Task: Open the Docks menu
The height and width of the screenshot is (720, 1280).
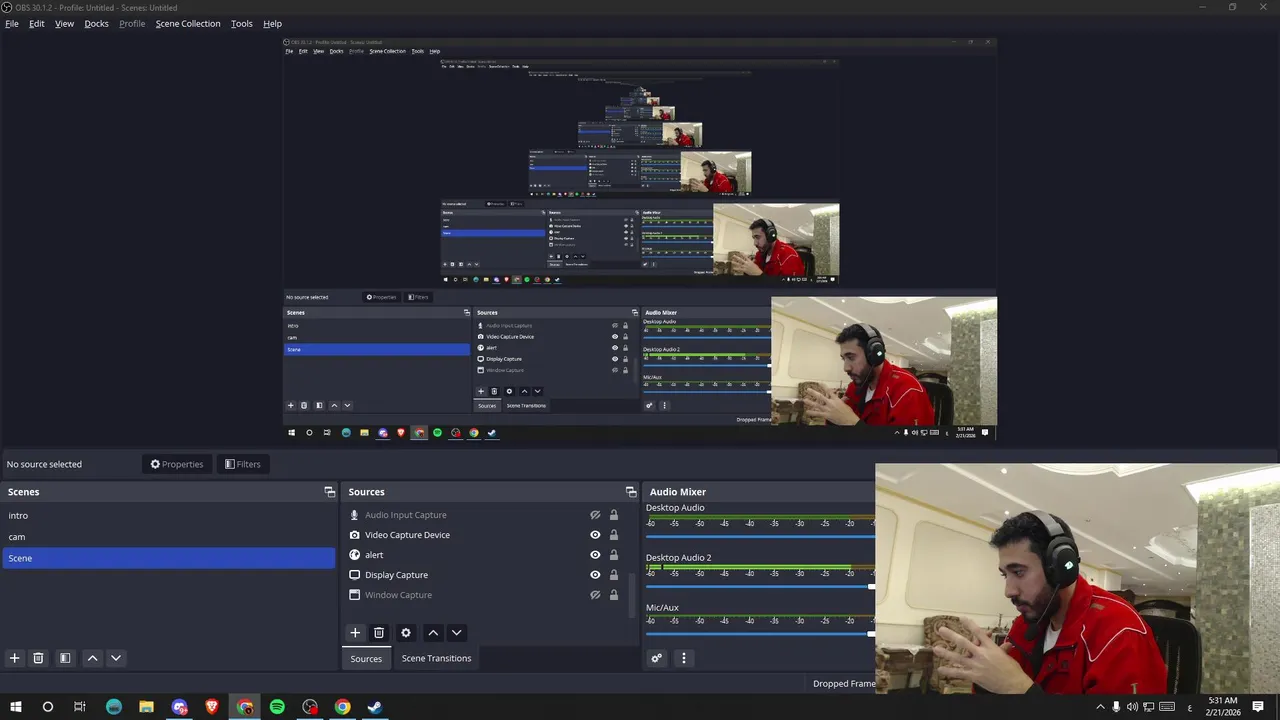Action: (97, 24)
